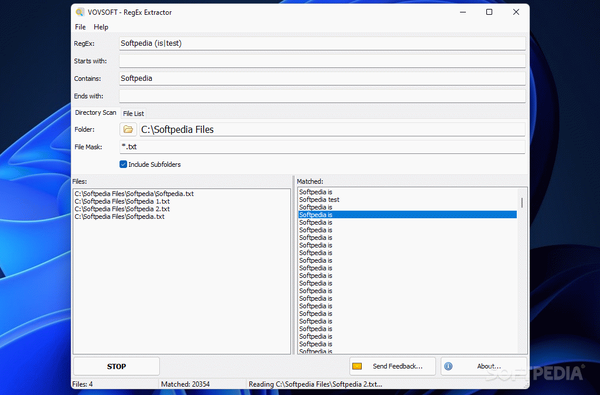Click the envelope icon on Send Feedback
This screenshot has height=395, width=600.
[x=357, y=366]
